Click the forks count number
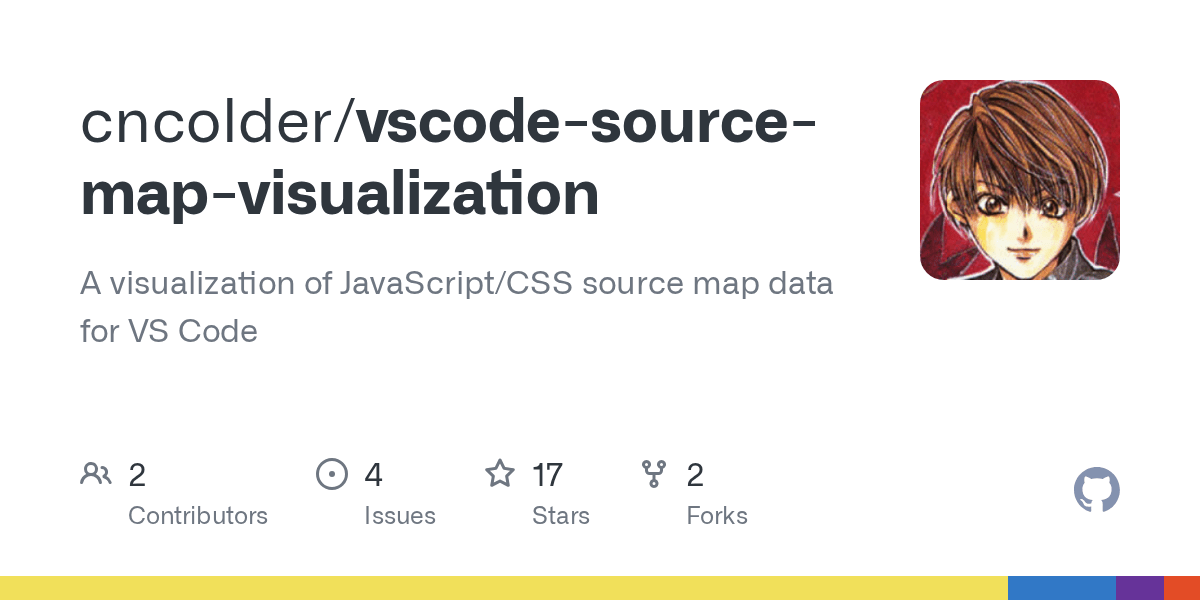 click(695, 475)
